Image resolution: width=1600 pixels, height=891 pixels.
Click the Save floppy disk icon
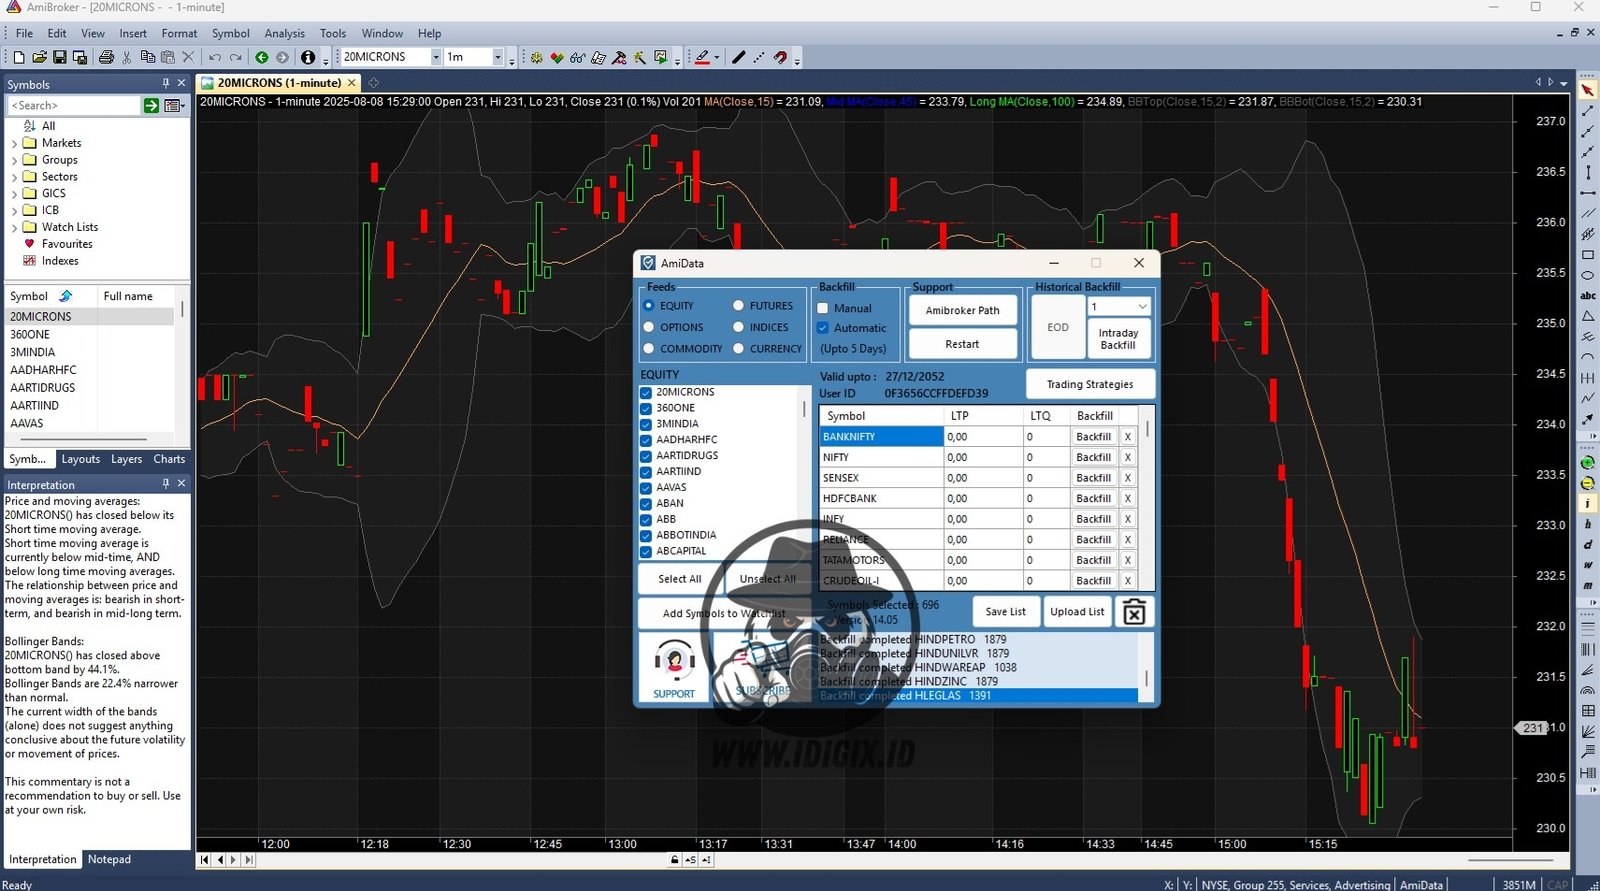pos(59,57)
